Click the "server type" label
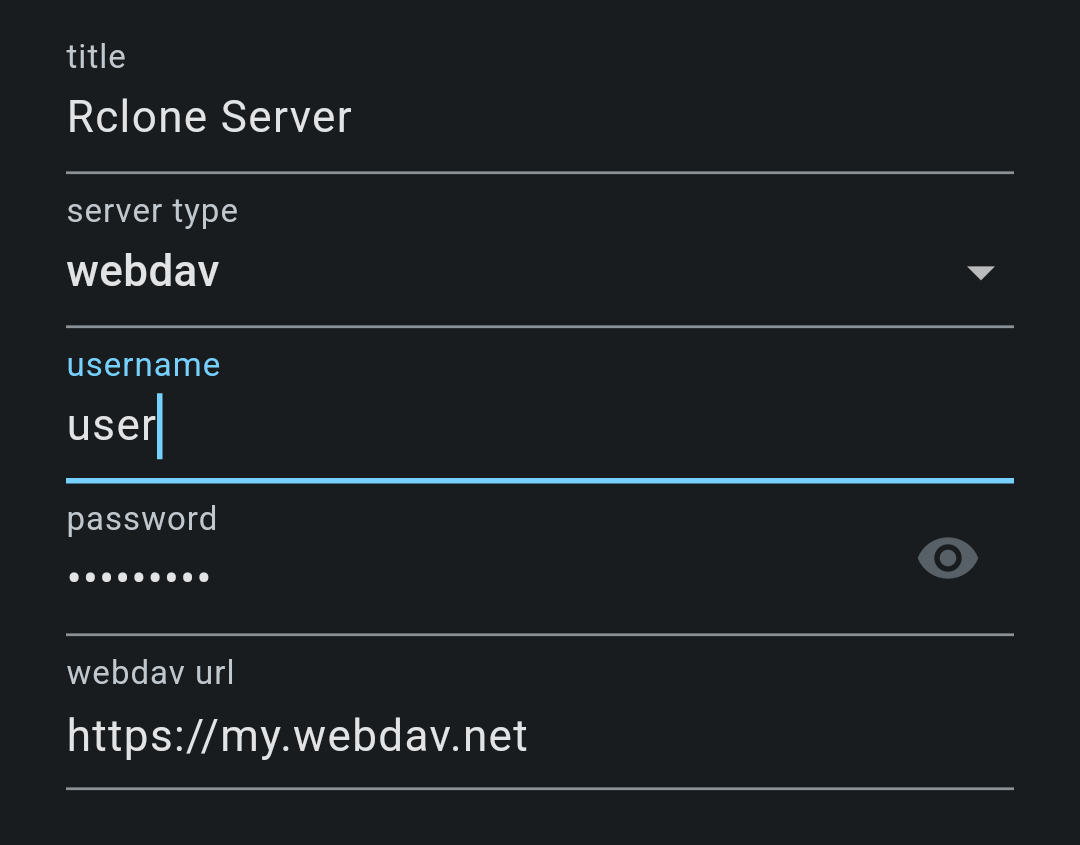The height and width of the screenshot is (845, 1080). coord(152,212)
